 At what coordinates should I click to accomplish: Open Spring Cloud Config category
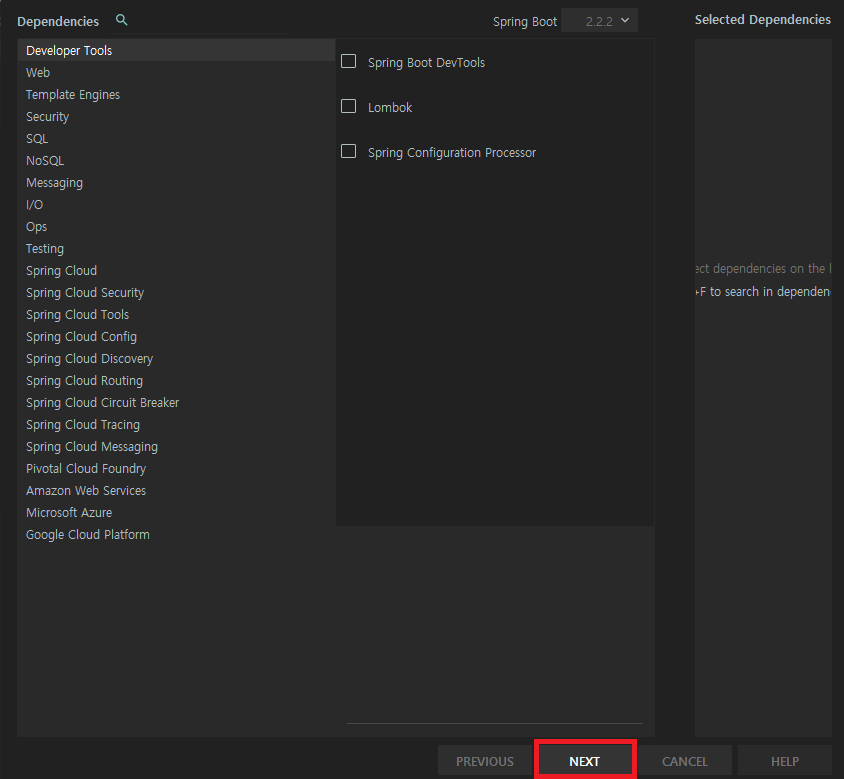(x=177, y=336)
